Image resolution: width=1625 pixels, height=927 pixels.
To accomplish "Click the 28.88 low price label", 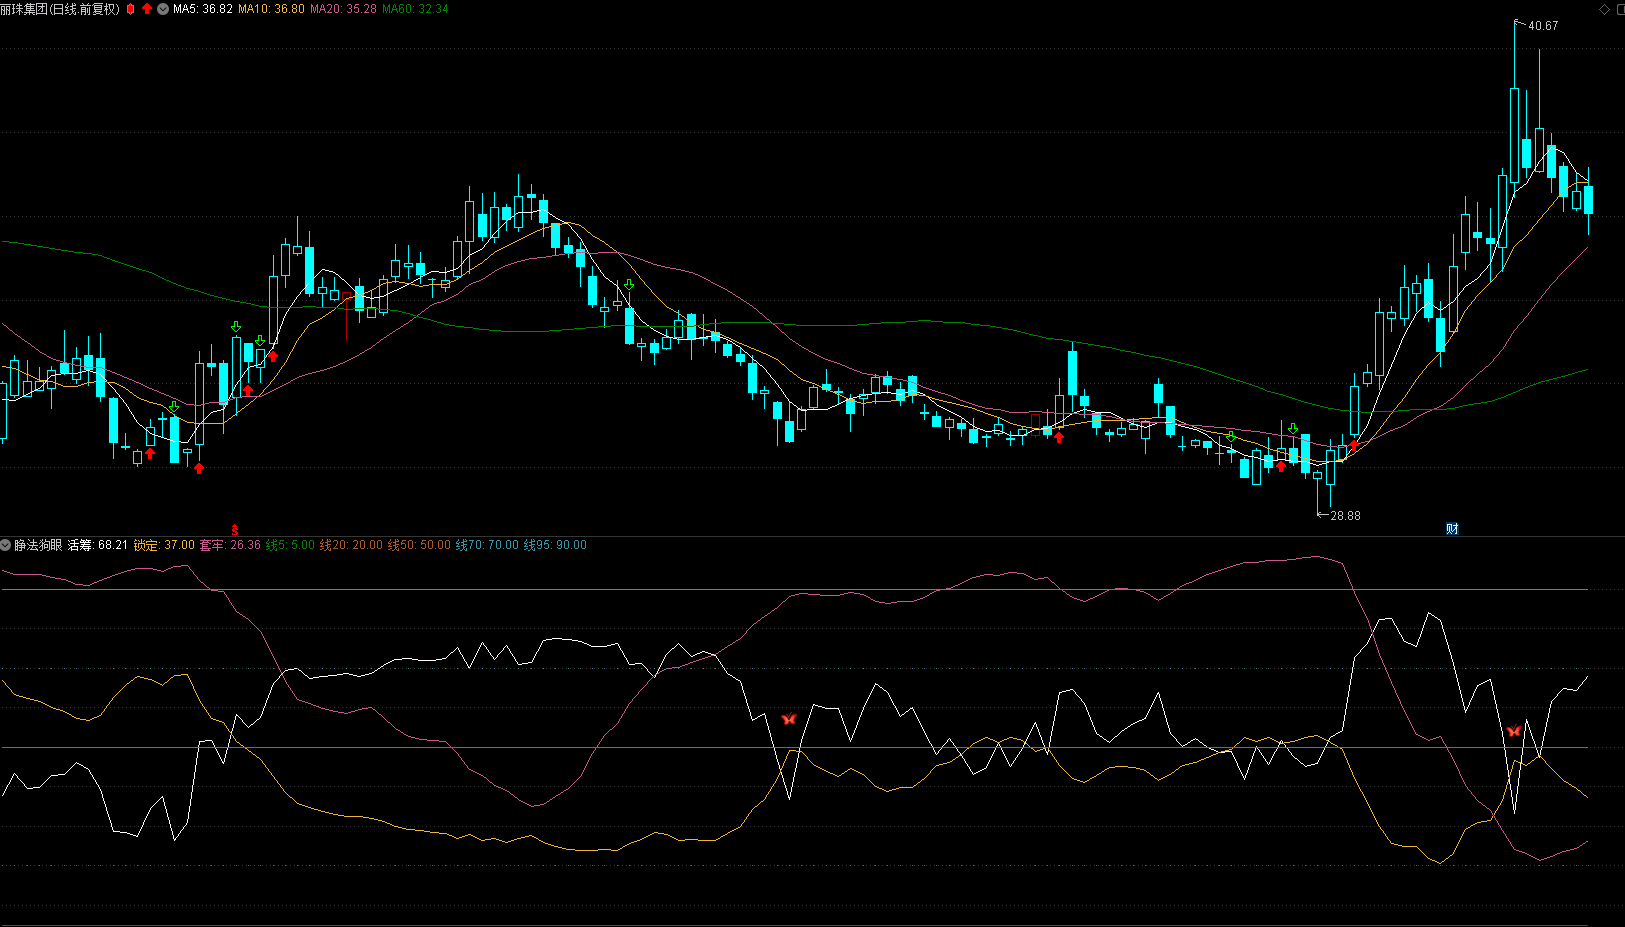I will [1345, 516].
